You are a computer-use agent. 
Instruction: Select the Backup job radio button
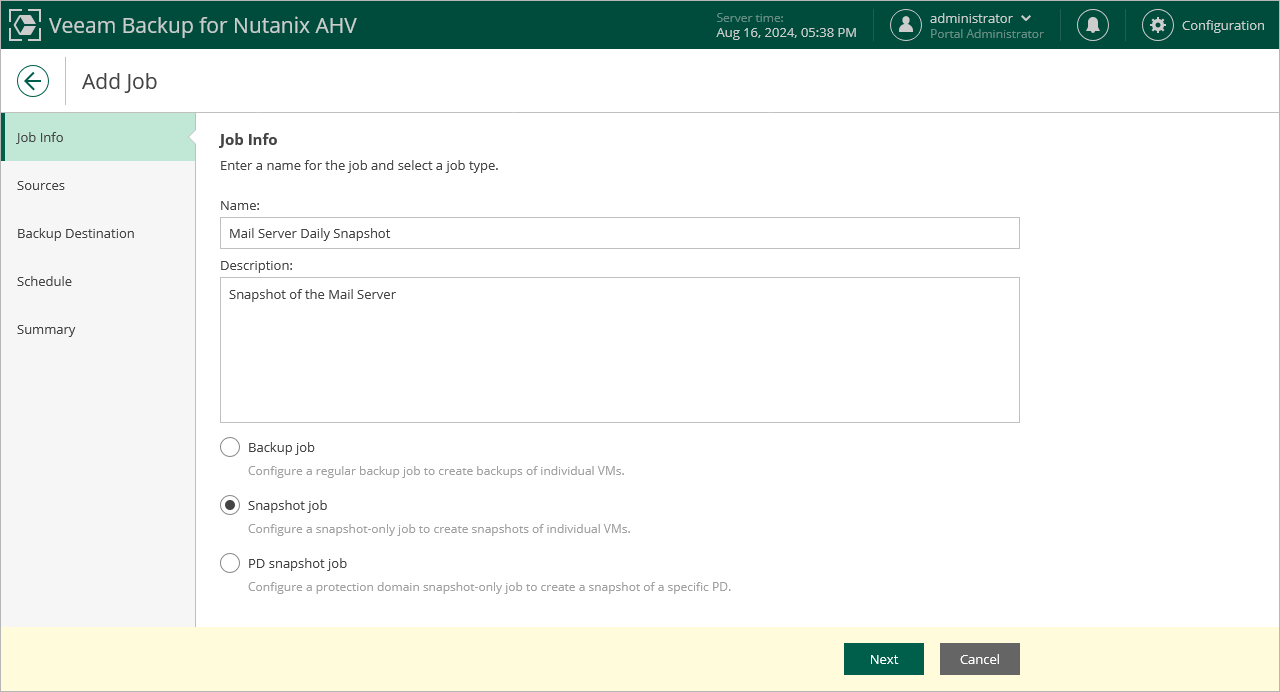pyautogui.click(x=230, y=447)
